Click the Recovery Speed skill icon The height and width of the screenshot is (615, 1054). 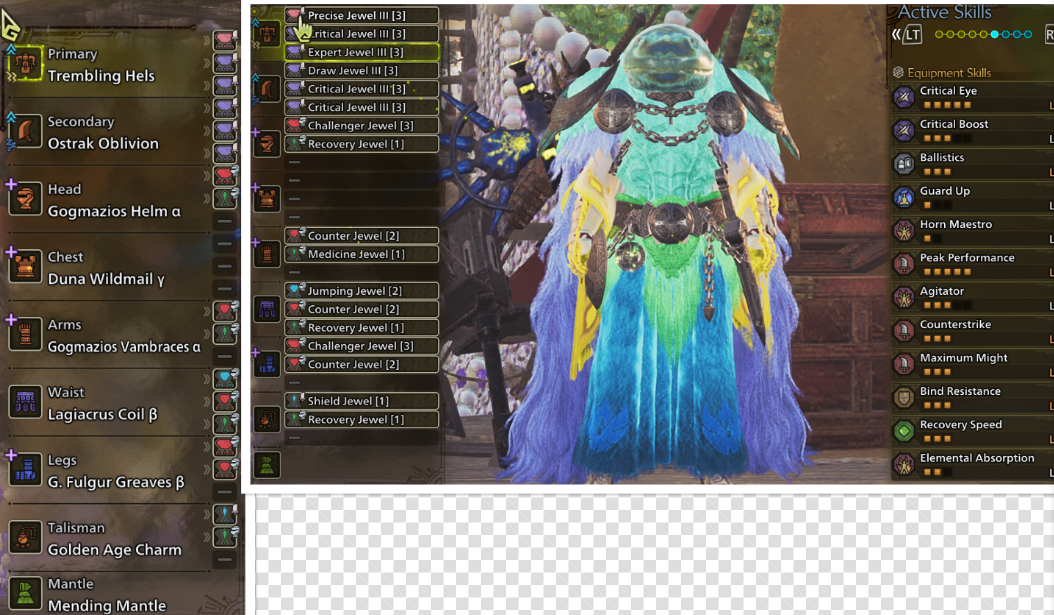(903, 431)
